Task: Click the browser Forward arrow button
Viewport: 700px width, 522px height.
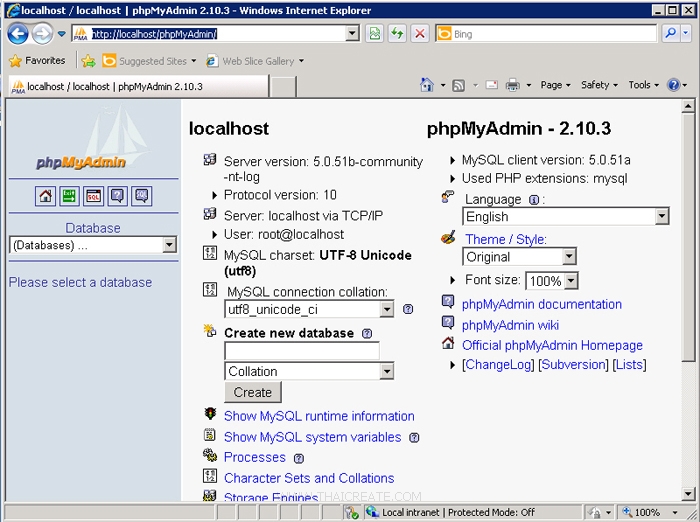Action: coord(43,34)
